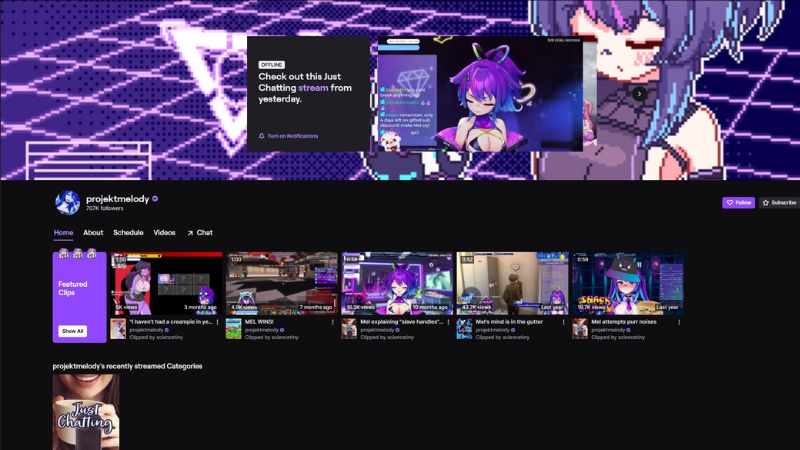
Task: Click the 'stream' link in offline message
Action: (x=313, y=88)
